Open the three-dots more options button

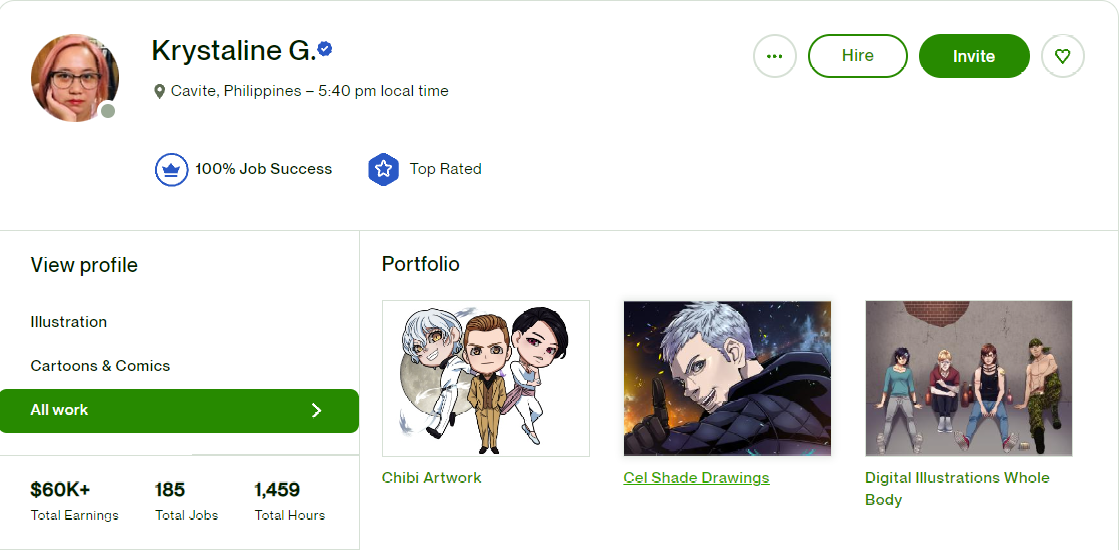coord(775,56)
